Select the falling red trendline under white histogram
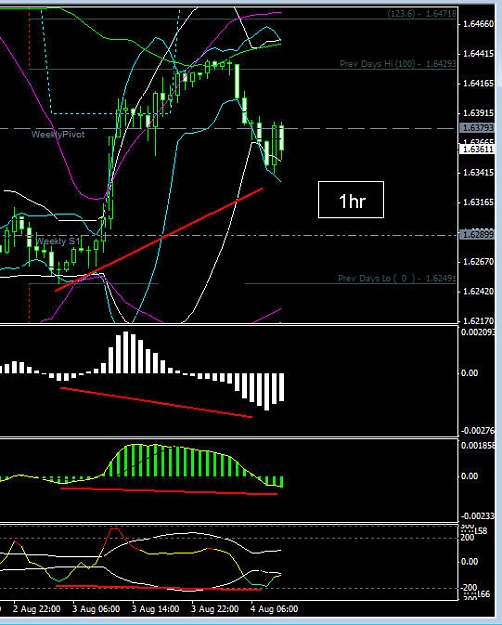Screen dimensions: 502x625 click(156, 402)
